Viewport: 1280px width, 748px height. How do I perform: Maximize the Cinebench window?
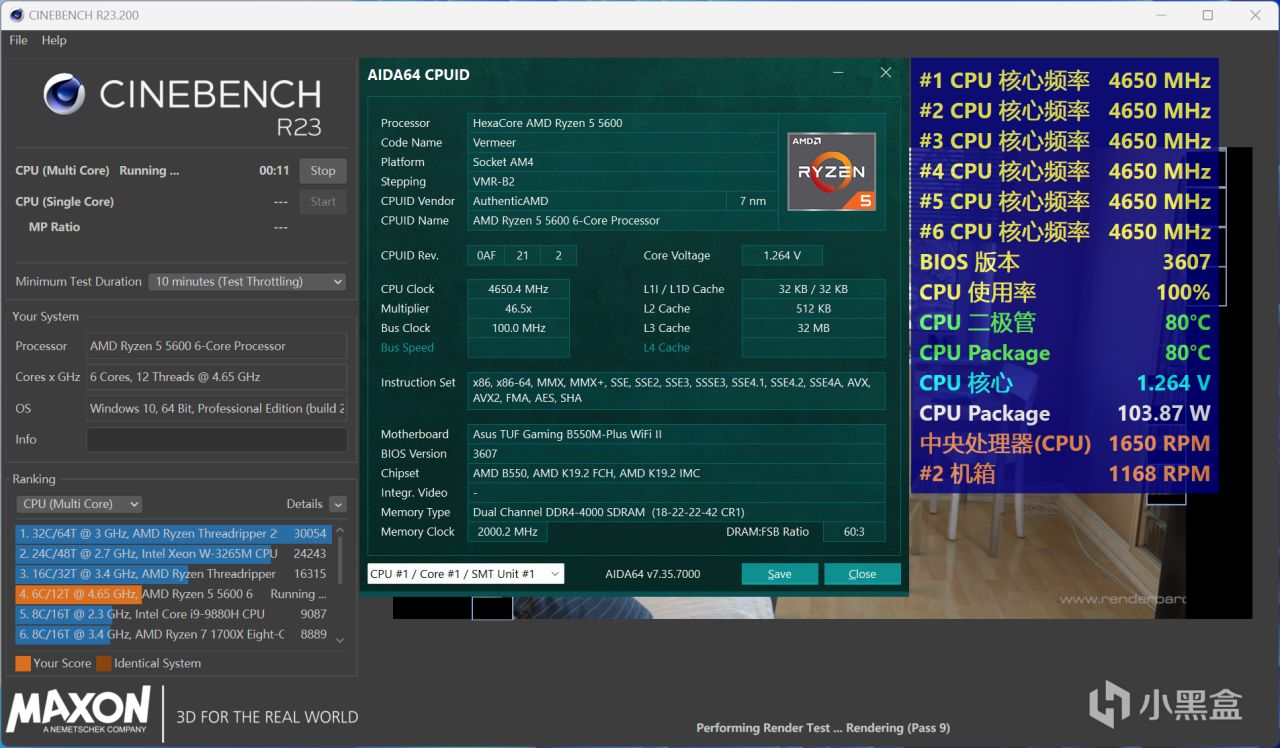1207,15
